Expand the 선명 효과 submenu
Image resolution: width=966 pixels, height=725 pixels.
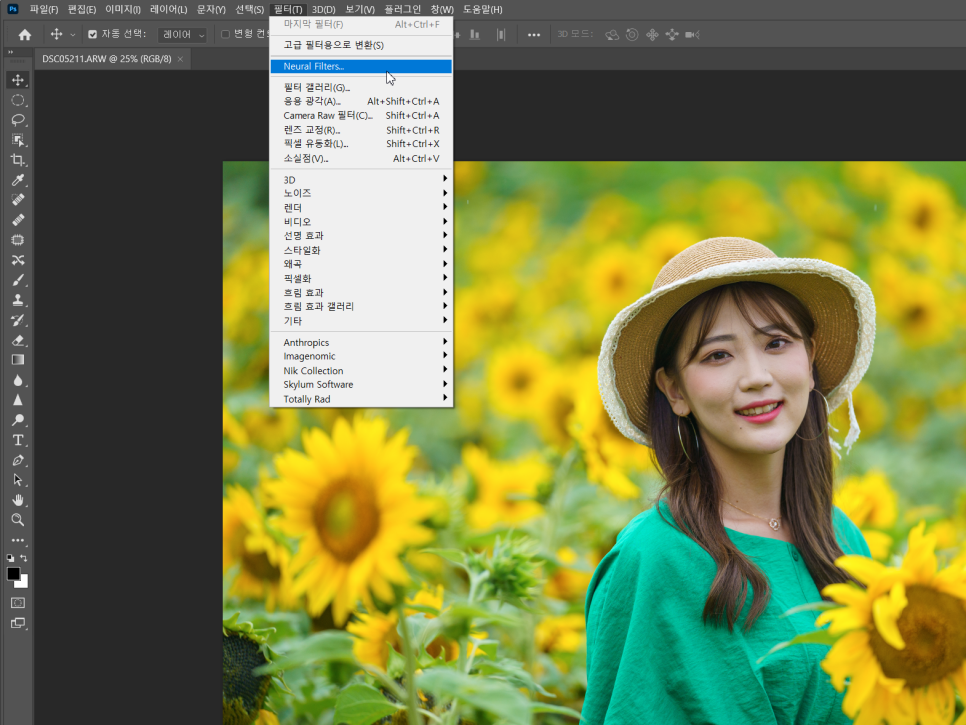click(x=361, y=235)
